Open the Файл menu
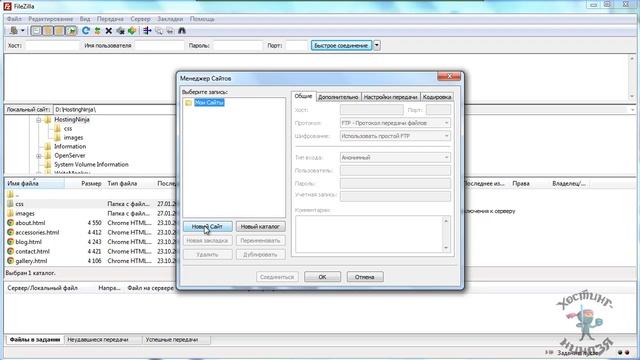This screenshot has height=360, width=640. [14, 19]
